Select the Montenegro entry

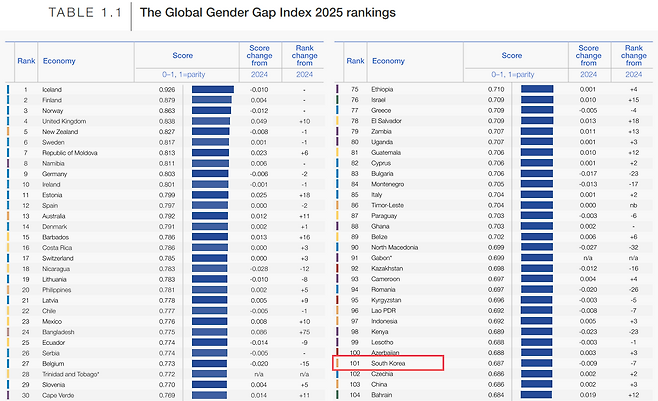tap(387, 184)
